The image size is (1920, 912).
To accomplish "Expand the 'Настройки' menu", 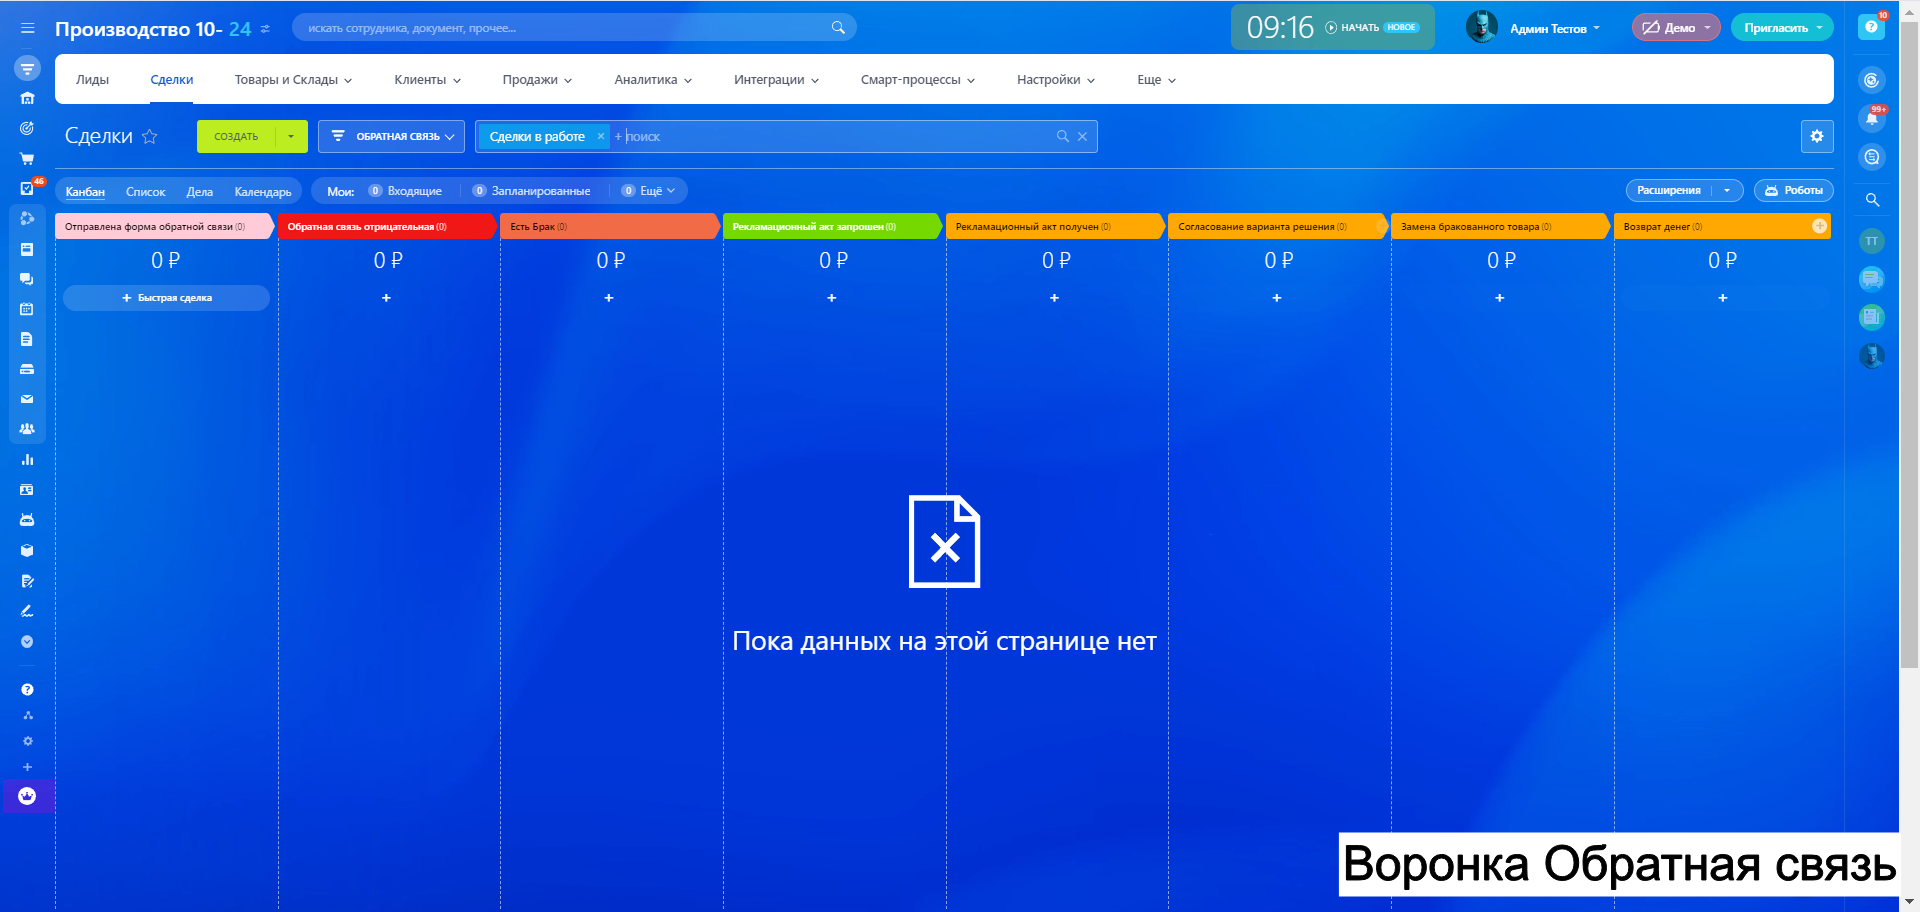I will click(x=1056, y=80).
